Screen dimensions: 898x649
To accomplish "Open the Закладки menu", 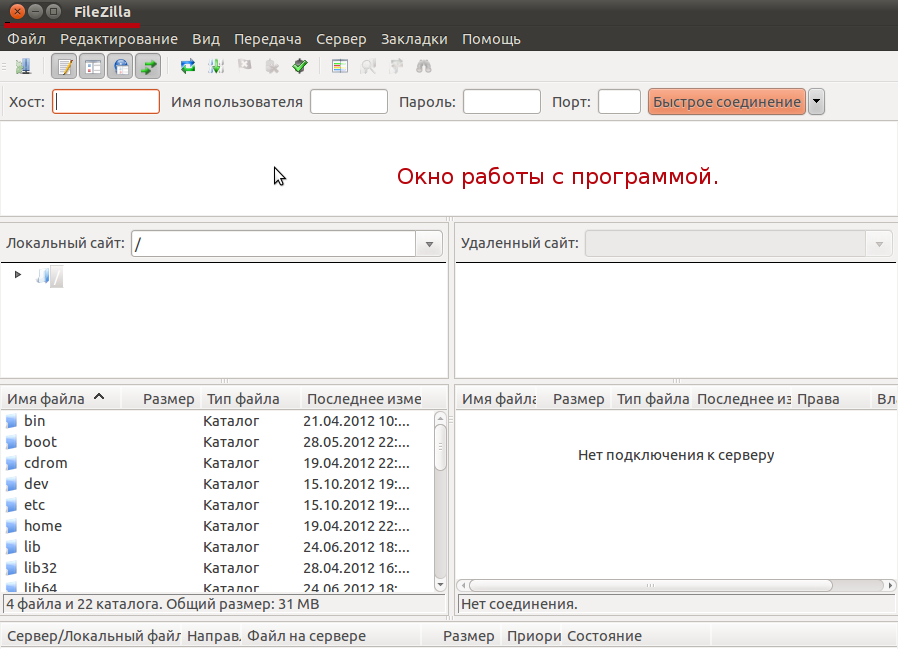I will pos(414,39).
